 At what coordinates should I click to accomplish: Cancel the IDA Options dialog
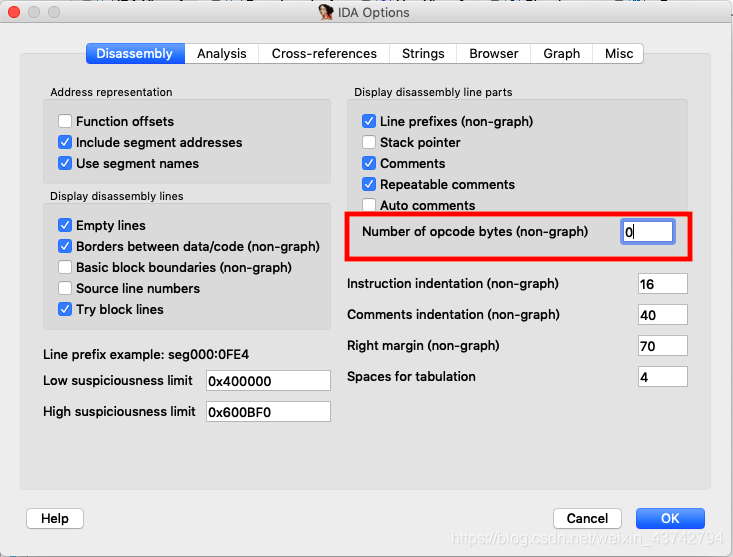click(587, 519)
